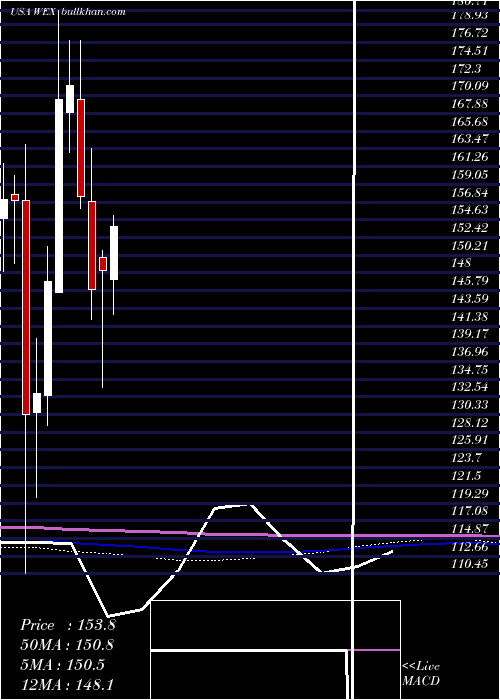Click the '50MA : 150.8' readout
500x700 pixels.
[x=67, y=645]
